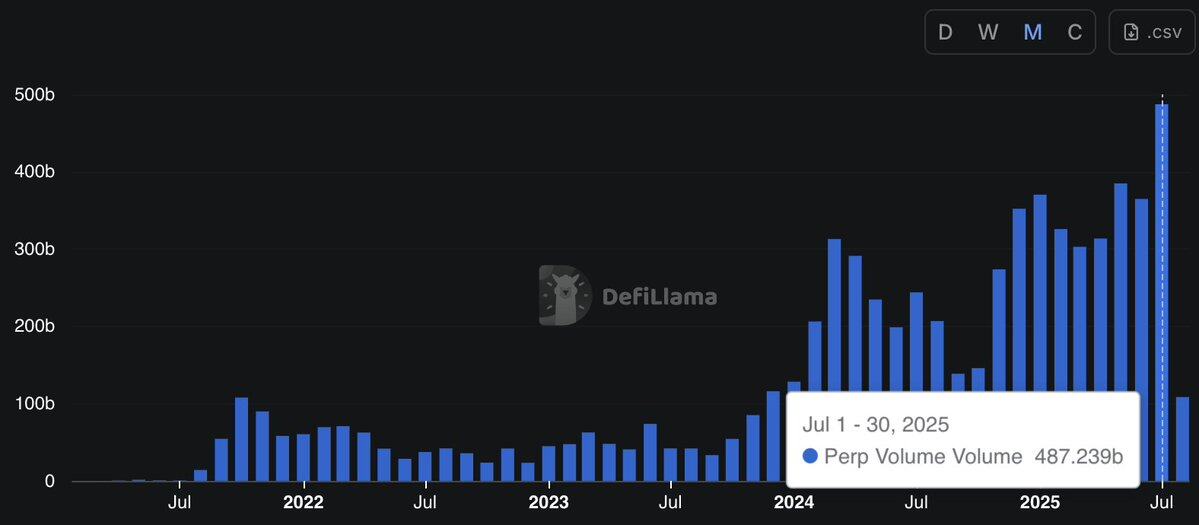The height and width of the screenshot is (525, 1199).
Task: Switch to W weekly interval
Action: pyautogui.click(x=988, y=32)
